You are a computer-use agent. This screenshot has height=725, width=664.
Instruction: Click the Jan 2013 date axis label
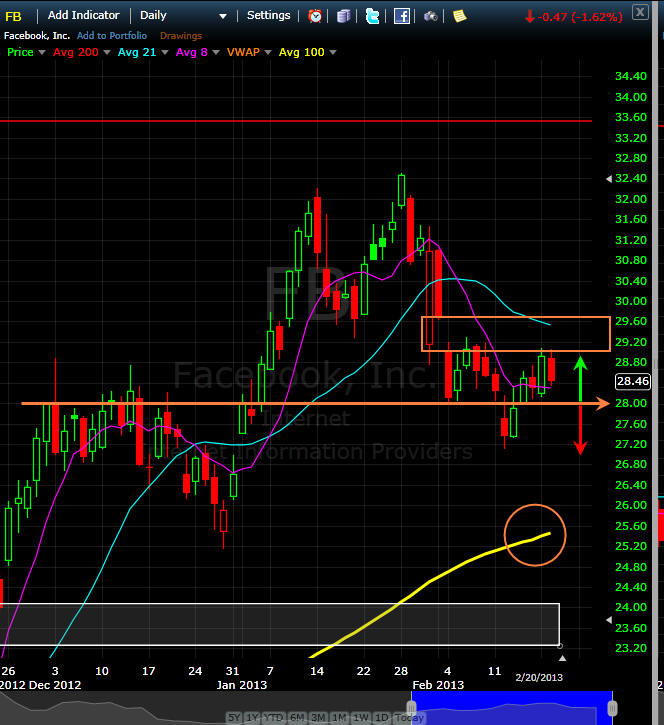(242, 685)
